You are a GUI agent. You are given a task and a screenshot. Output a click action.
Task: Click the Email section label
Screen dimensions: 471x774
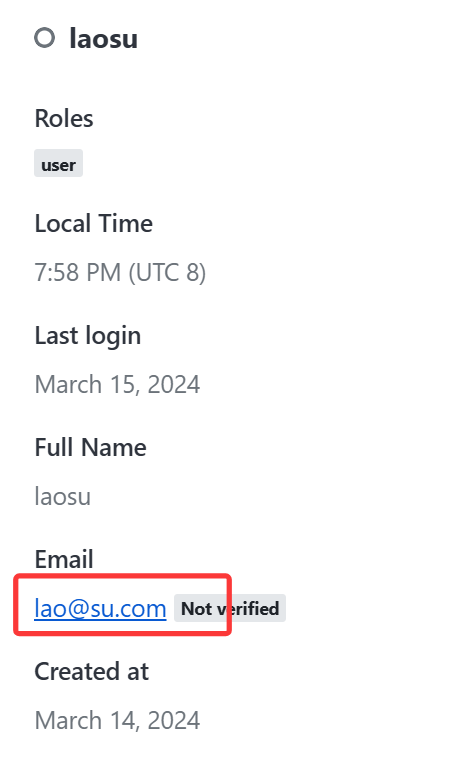(x=64, y=559)
